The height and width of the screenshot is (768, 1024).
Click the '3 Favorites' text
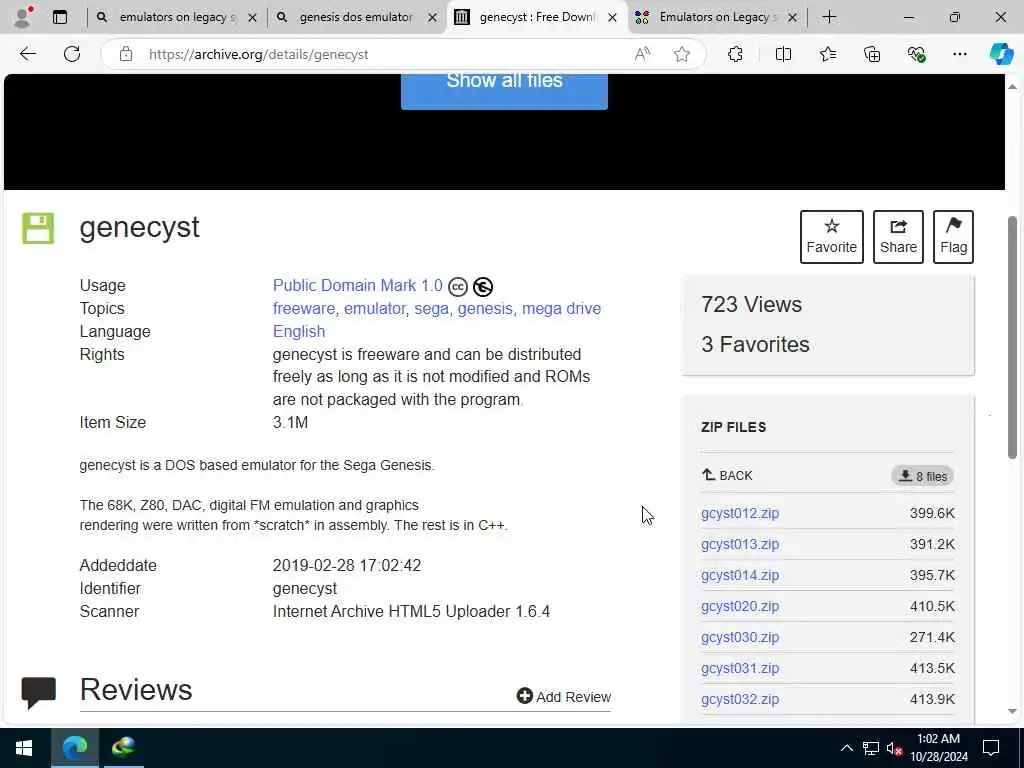pyautogui.click(x=755, y=344)
